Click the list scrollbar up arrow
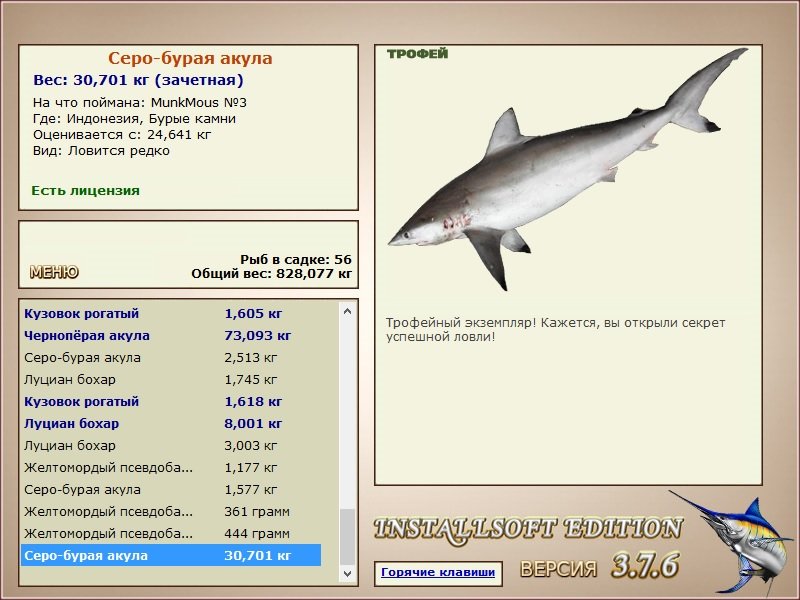The width and height of the screenshot is (800, 600). point(347,311)
